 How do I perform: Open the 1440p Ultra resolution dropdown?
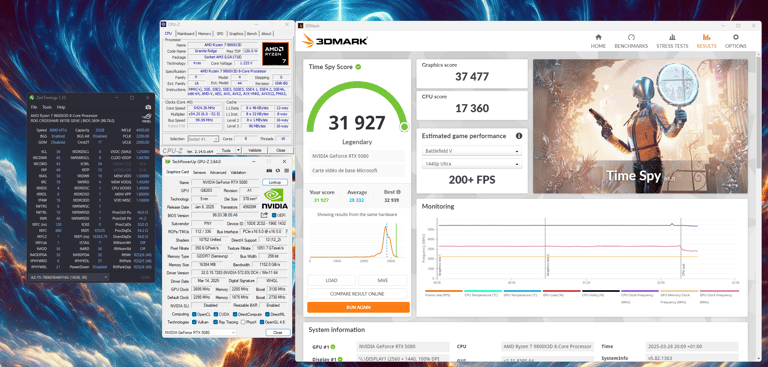tap(472, 164)
